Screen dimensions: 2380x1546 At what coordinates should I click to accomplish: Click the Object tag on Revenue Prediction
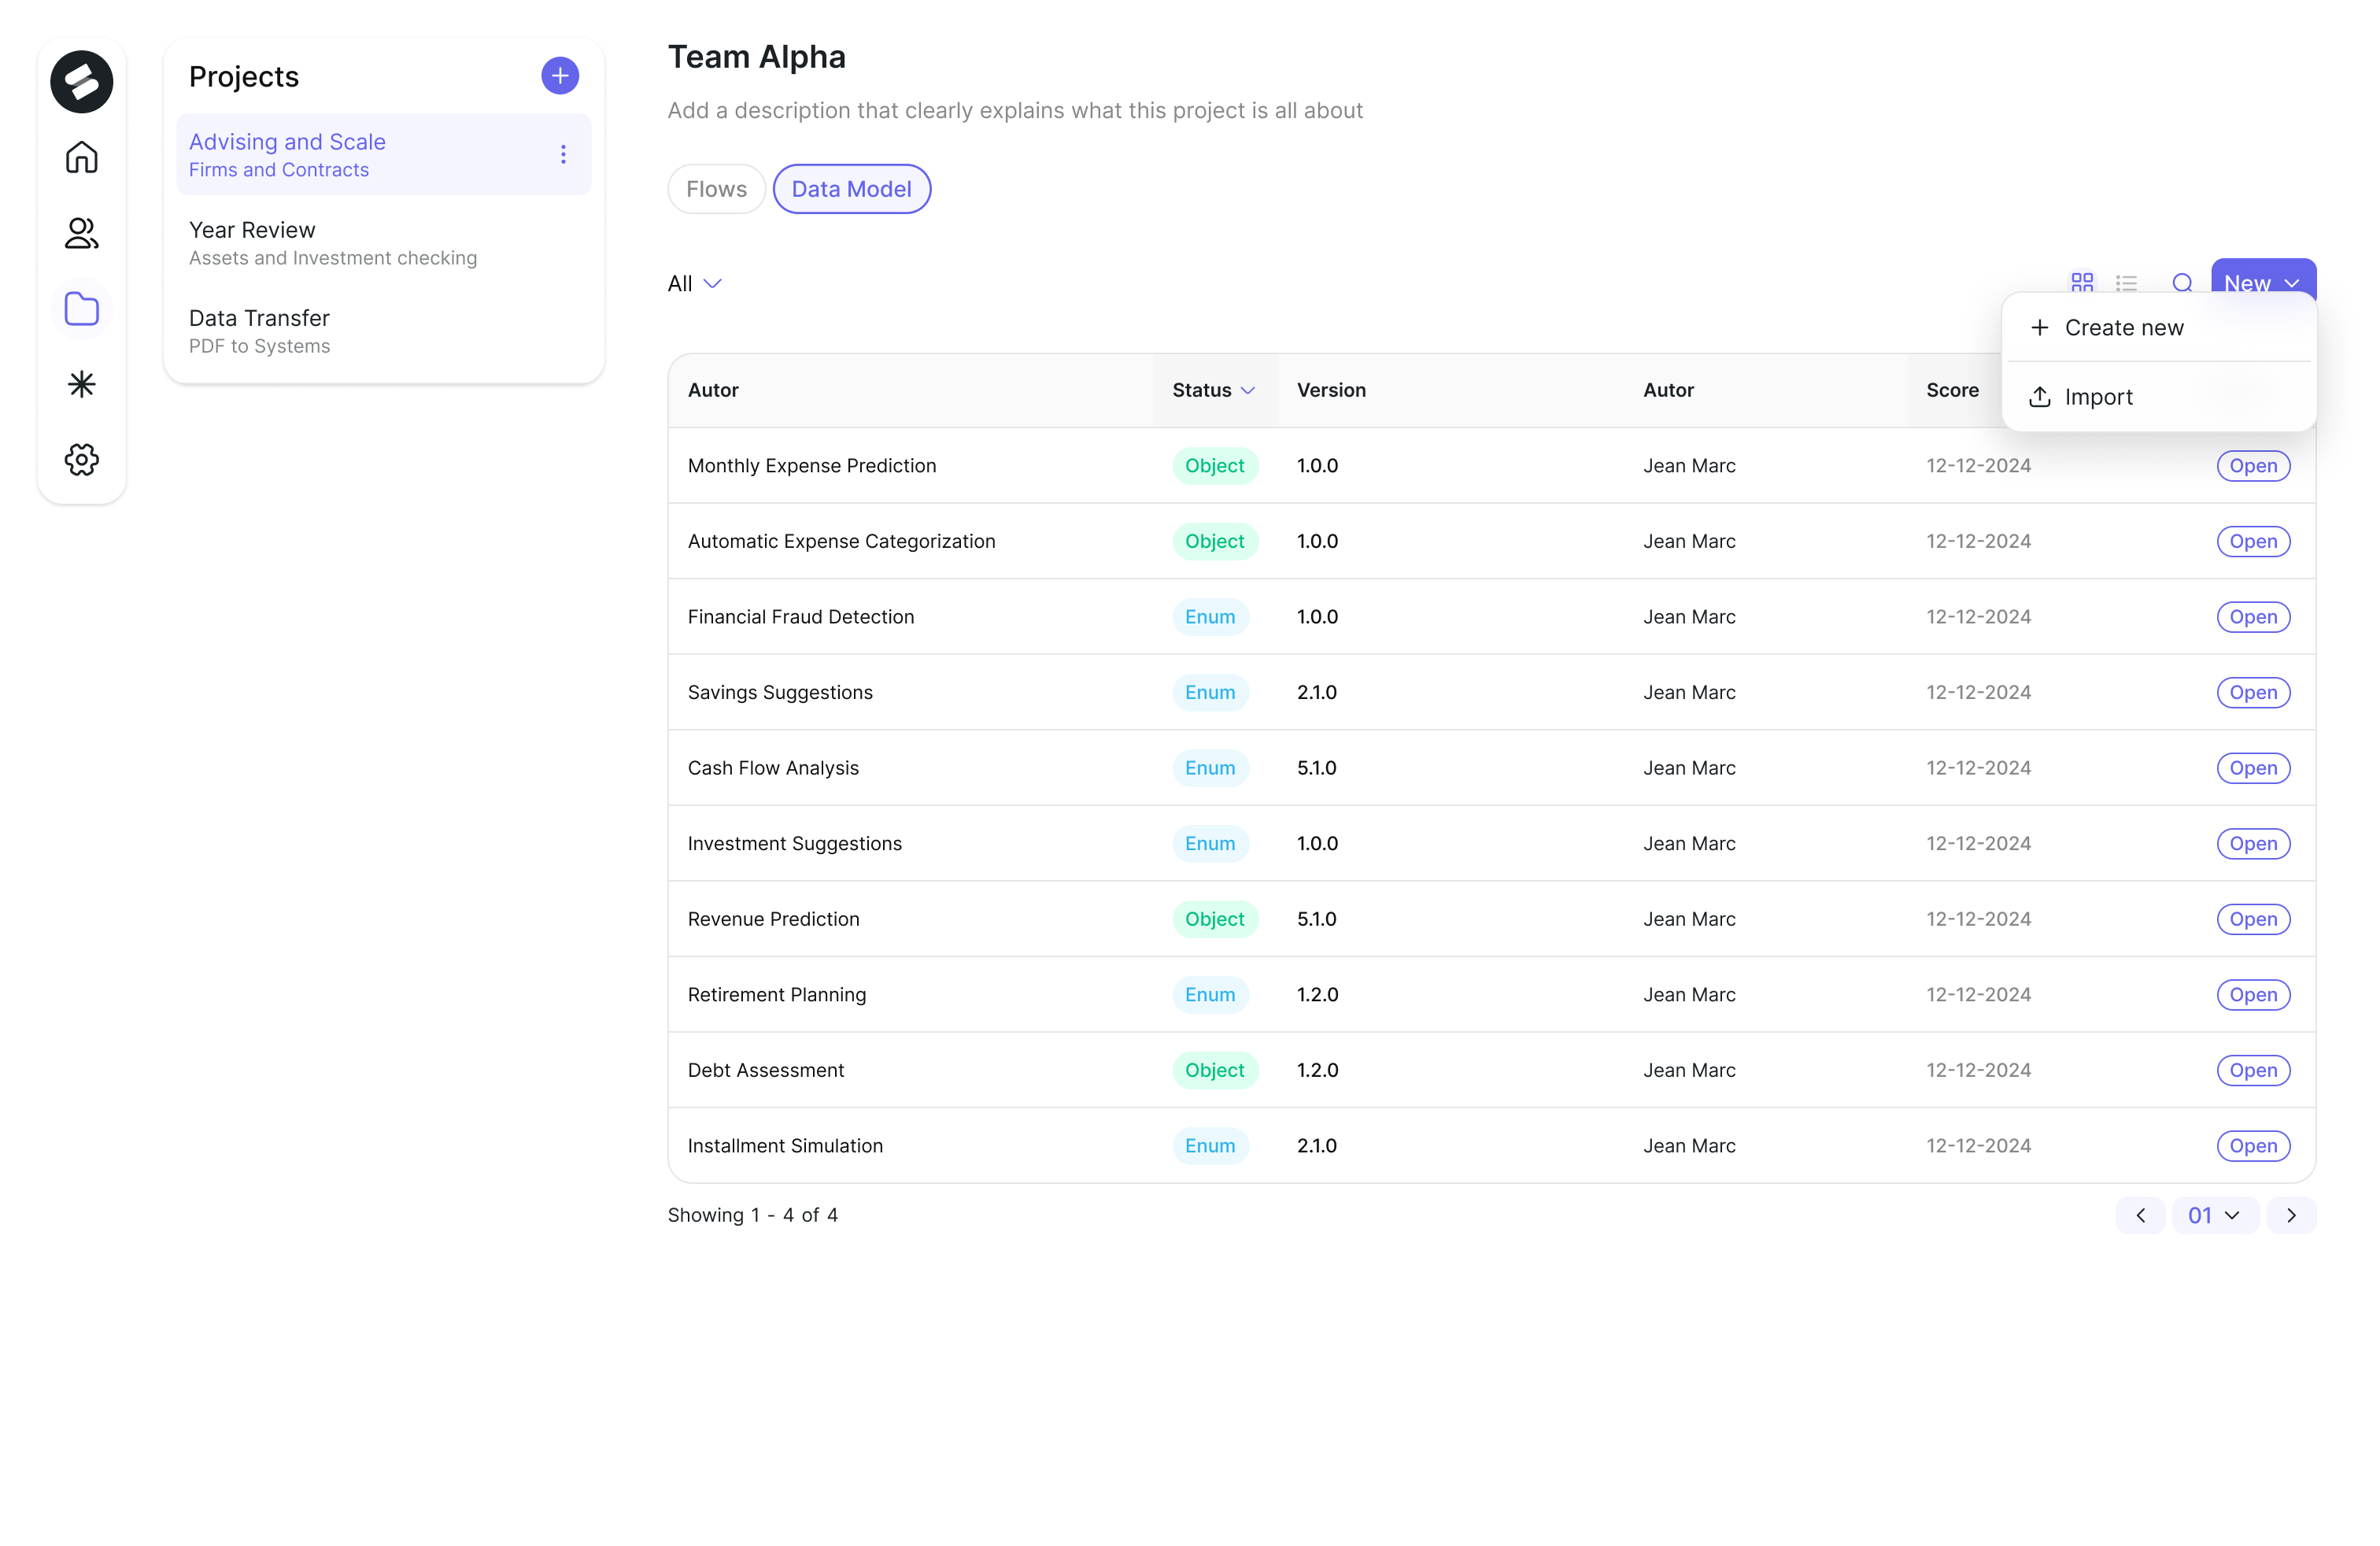[1215, 919]
